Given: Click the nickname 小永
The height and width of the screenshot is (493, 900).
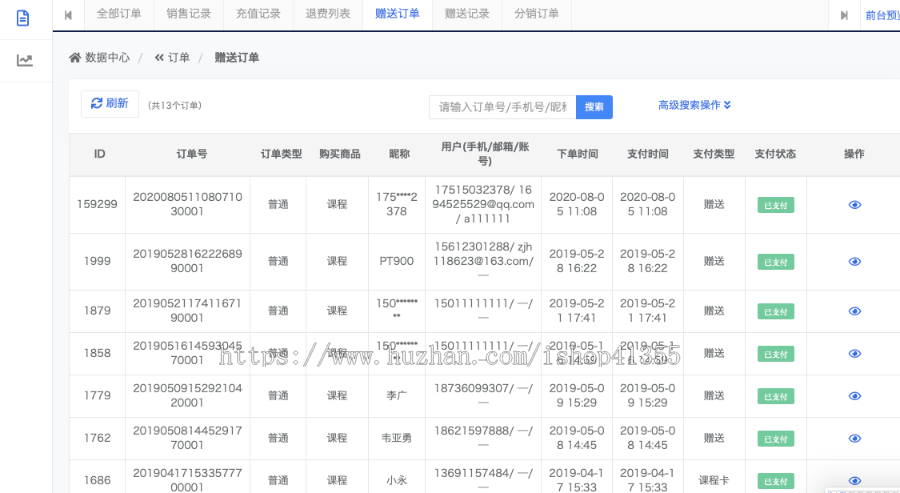Looking at the screenshot, I should coord(397,480).
